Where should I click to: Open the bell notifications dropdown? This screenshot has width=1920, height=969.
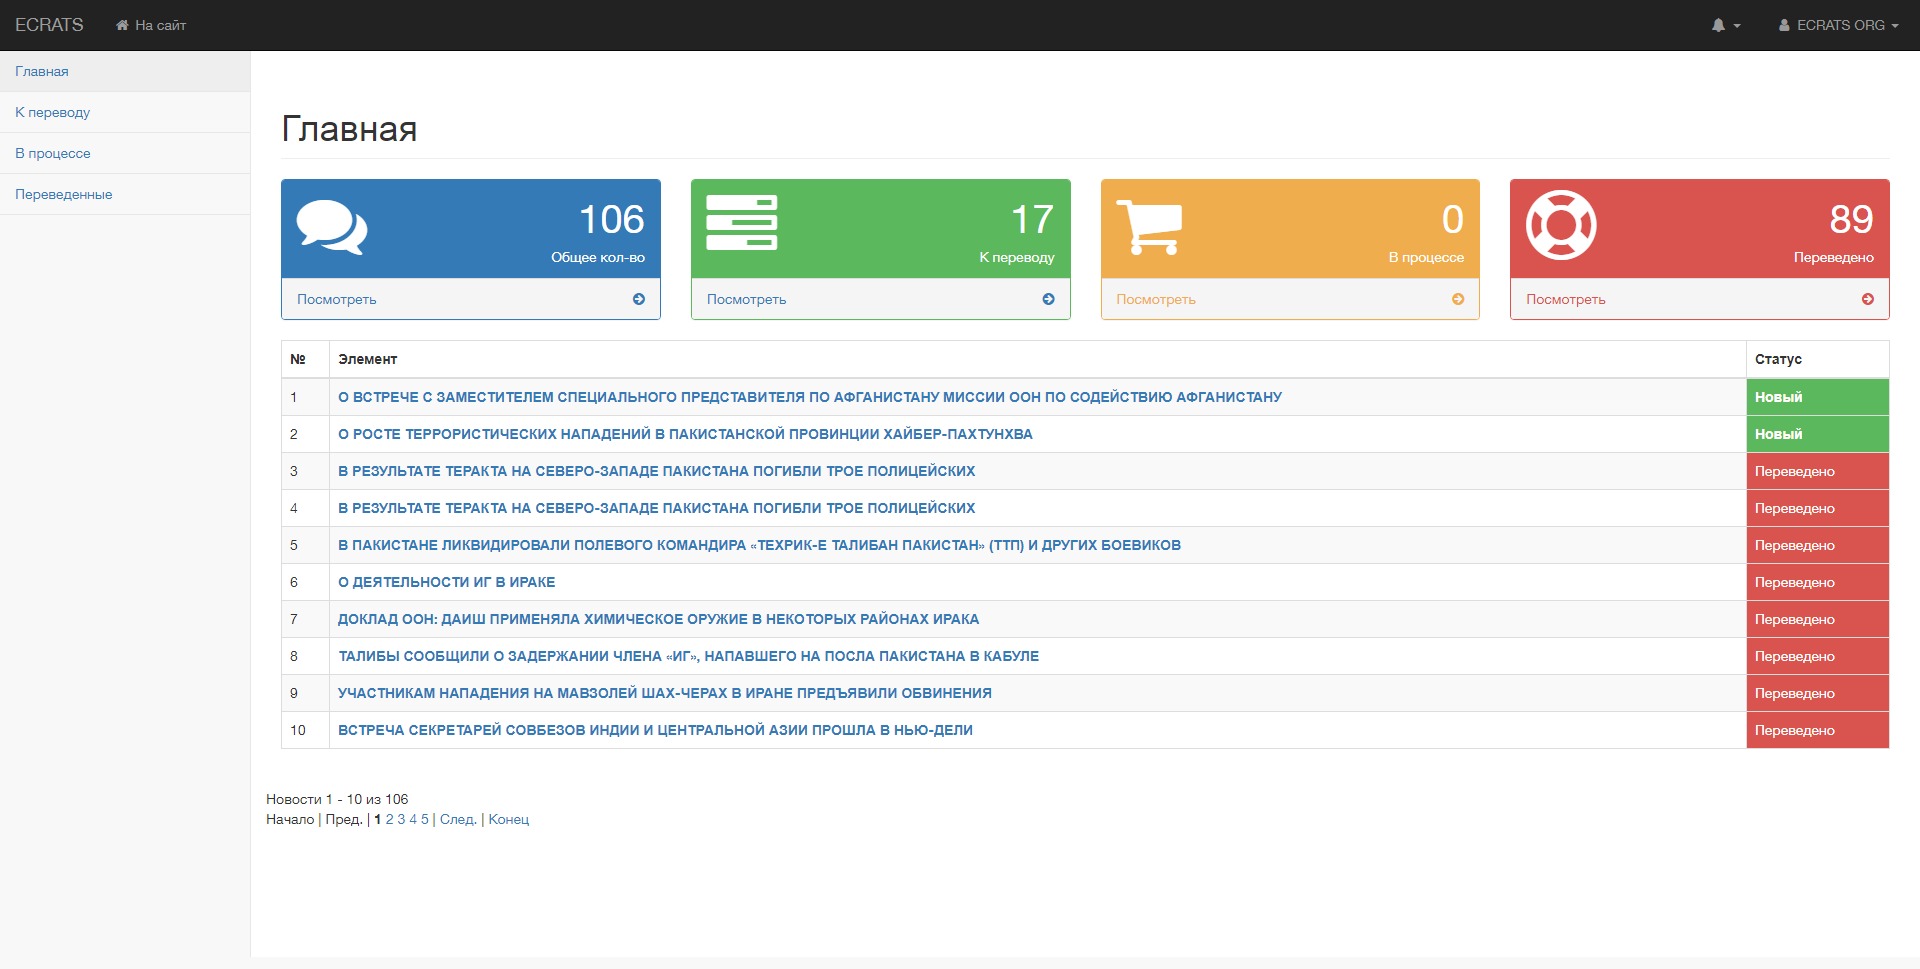coord(1726,25)
